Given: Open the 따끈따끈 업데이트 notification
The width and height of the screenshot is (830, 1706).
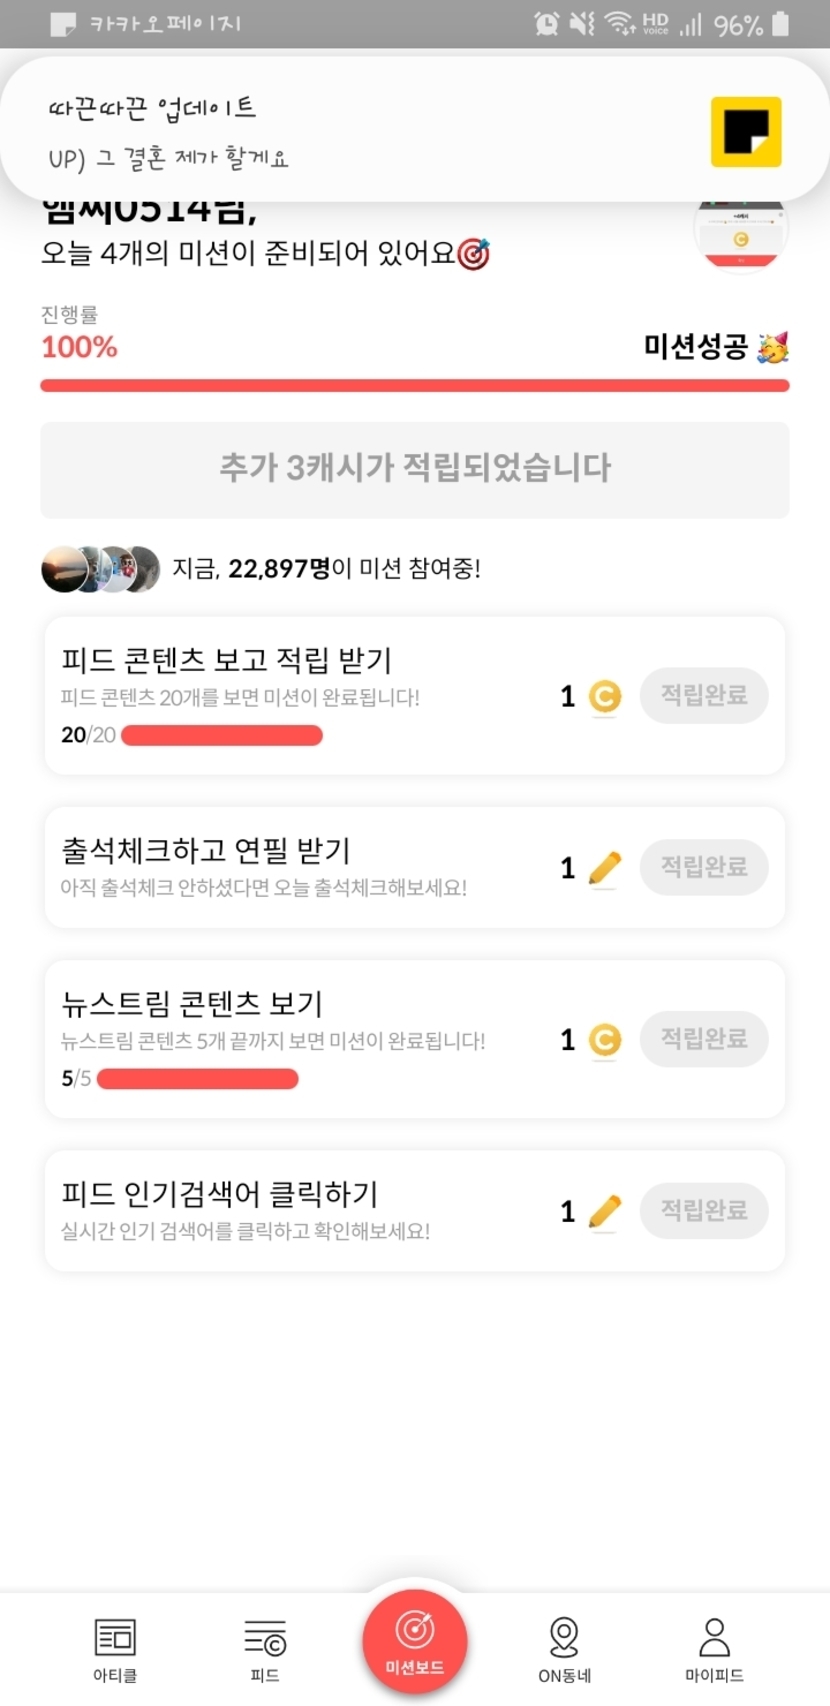Looking at the screenshot, I should [360, 132].
